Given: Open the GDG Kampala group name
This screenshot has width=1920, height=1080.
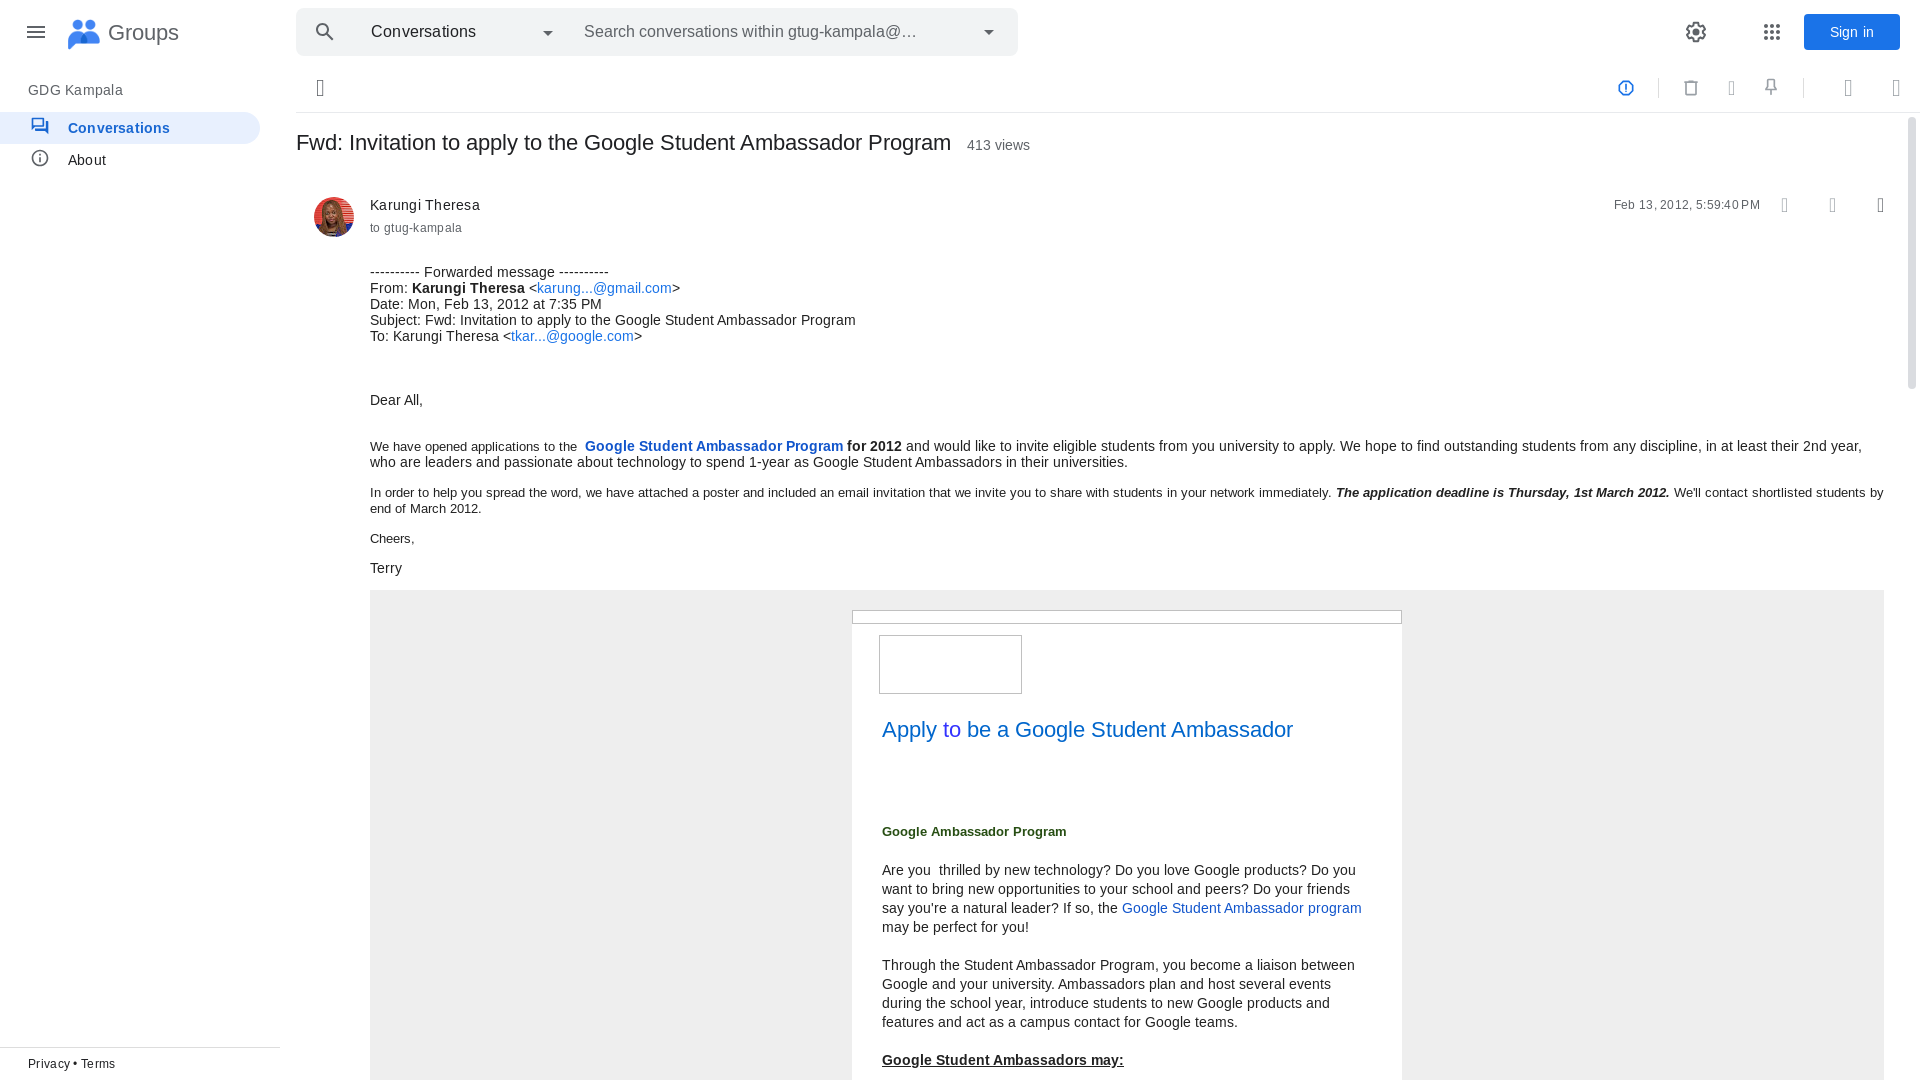Looking at the screenshot, I should point(75,90).
